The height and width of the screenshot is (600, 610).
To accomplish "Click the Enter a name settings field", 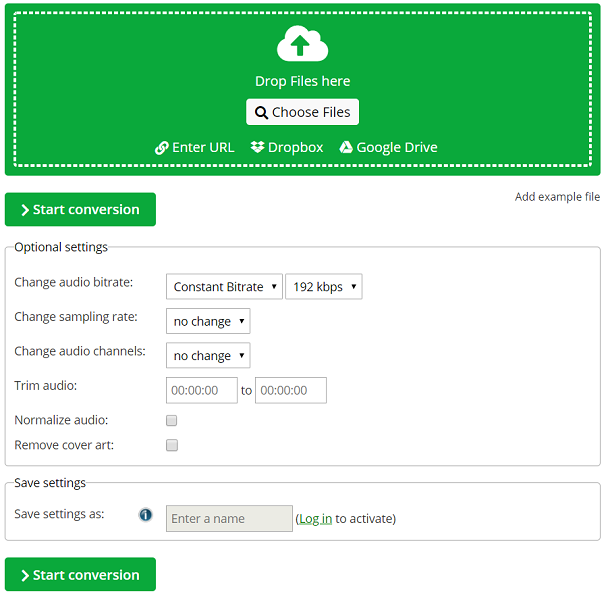I will pos(229,519).
